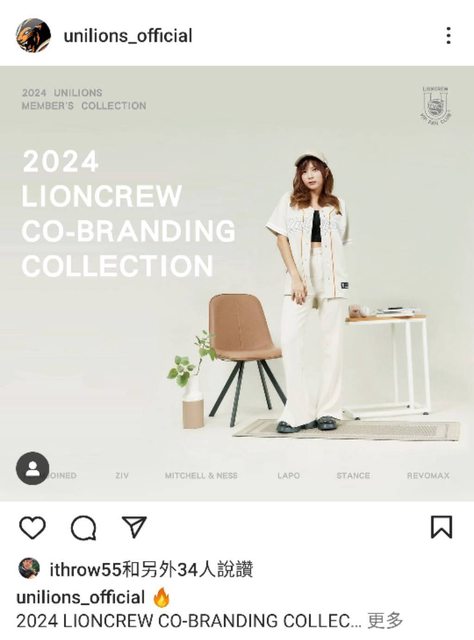The image size is (474, 640).
Task: Open the unilions_official profile picture
Action: pyautogui.click(x=33, y=35)
